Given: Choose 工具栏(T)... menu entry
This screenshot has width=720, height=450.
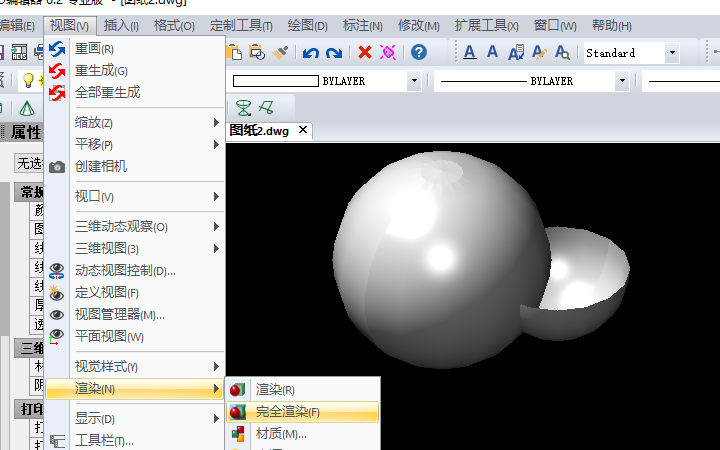Looking at the screenshot, I should point(135,441).
